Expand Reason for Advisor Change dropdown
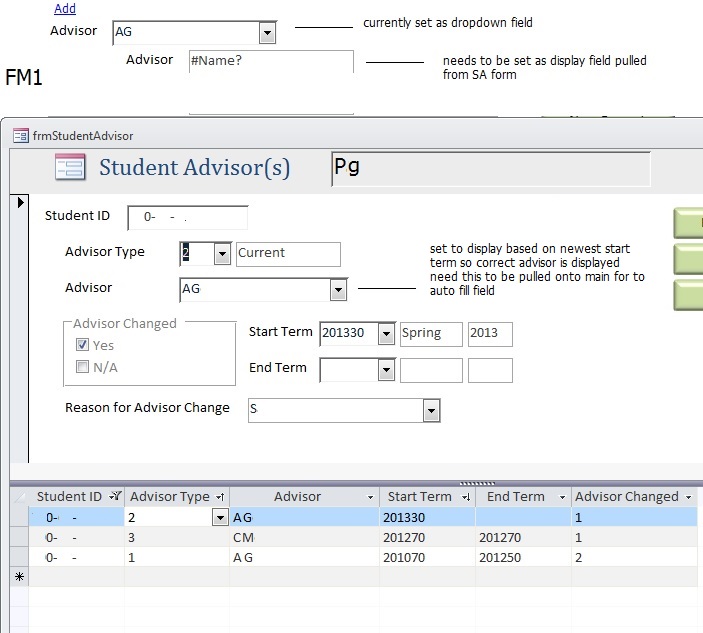Screen dimensions: 703x633 431,410
